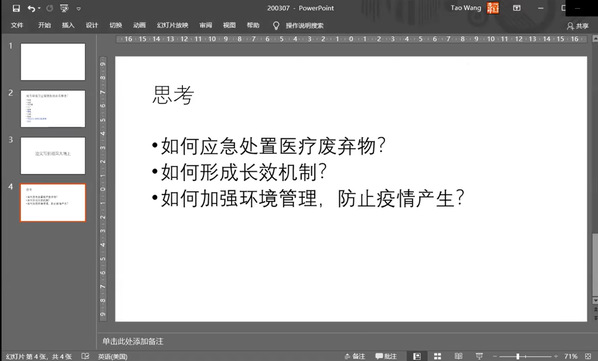Click the 操作说明搜索 lightbulb search box
The image size is (598, 361).
pos(298,26)
